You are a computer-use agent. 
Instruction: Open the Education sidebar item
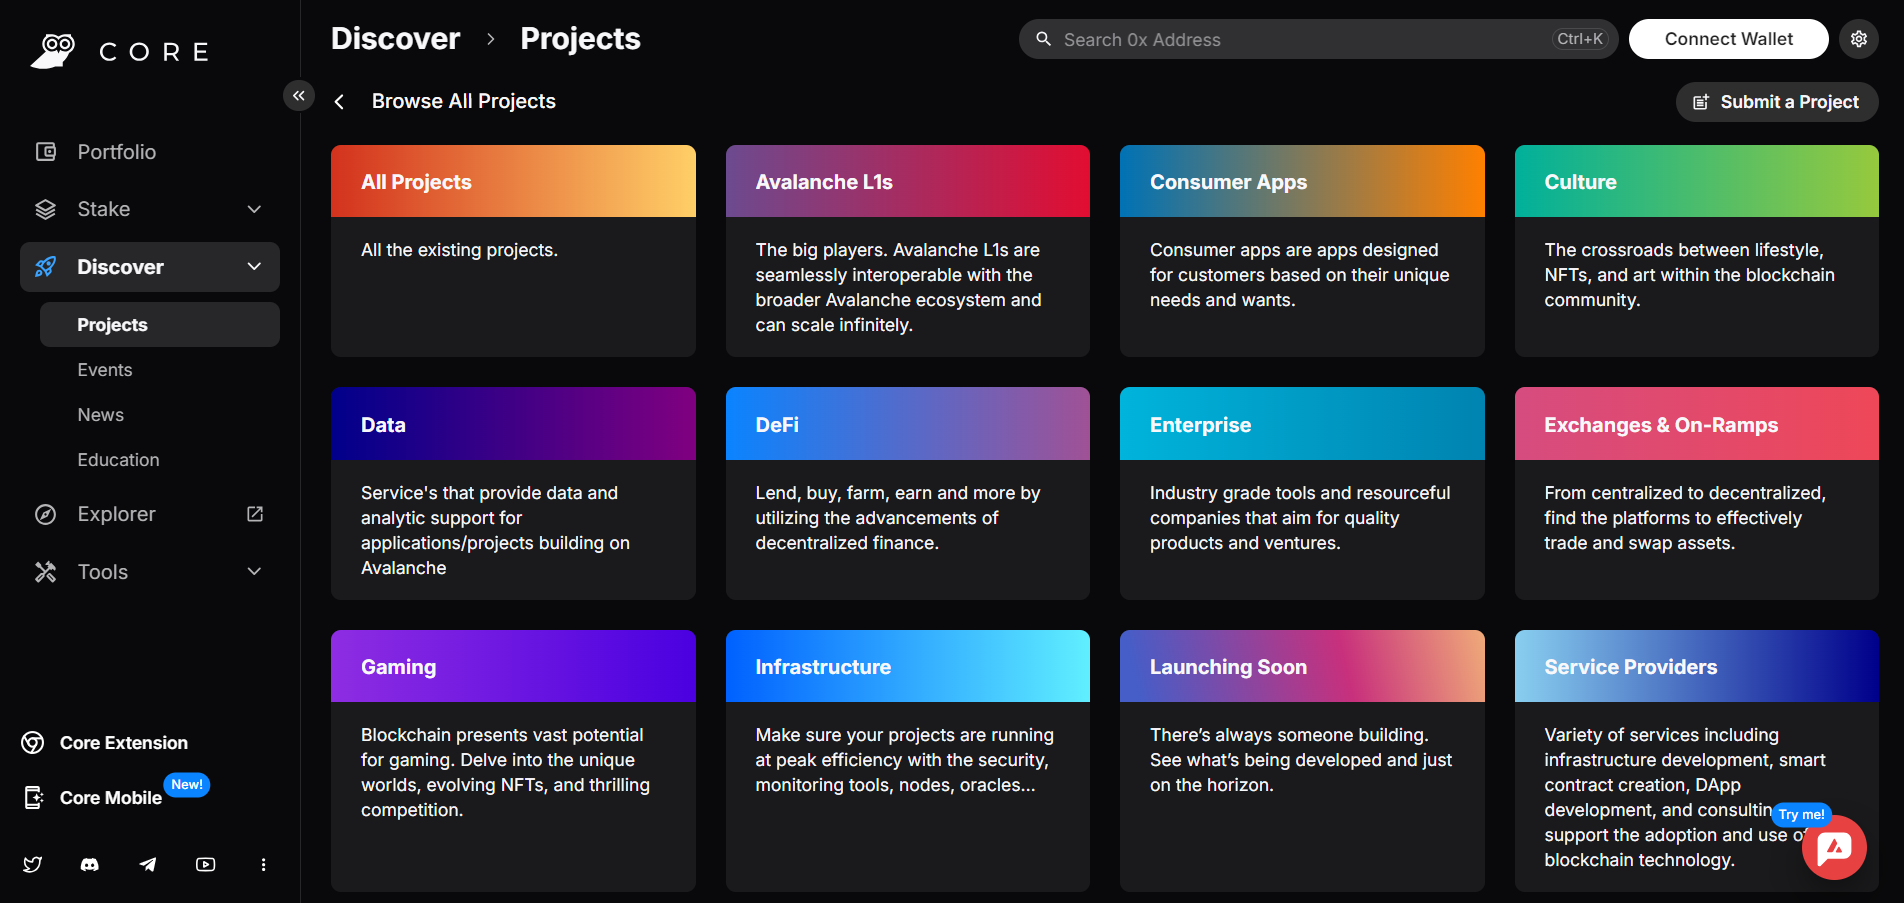pos(118,460)
